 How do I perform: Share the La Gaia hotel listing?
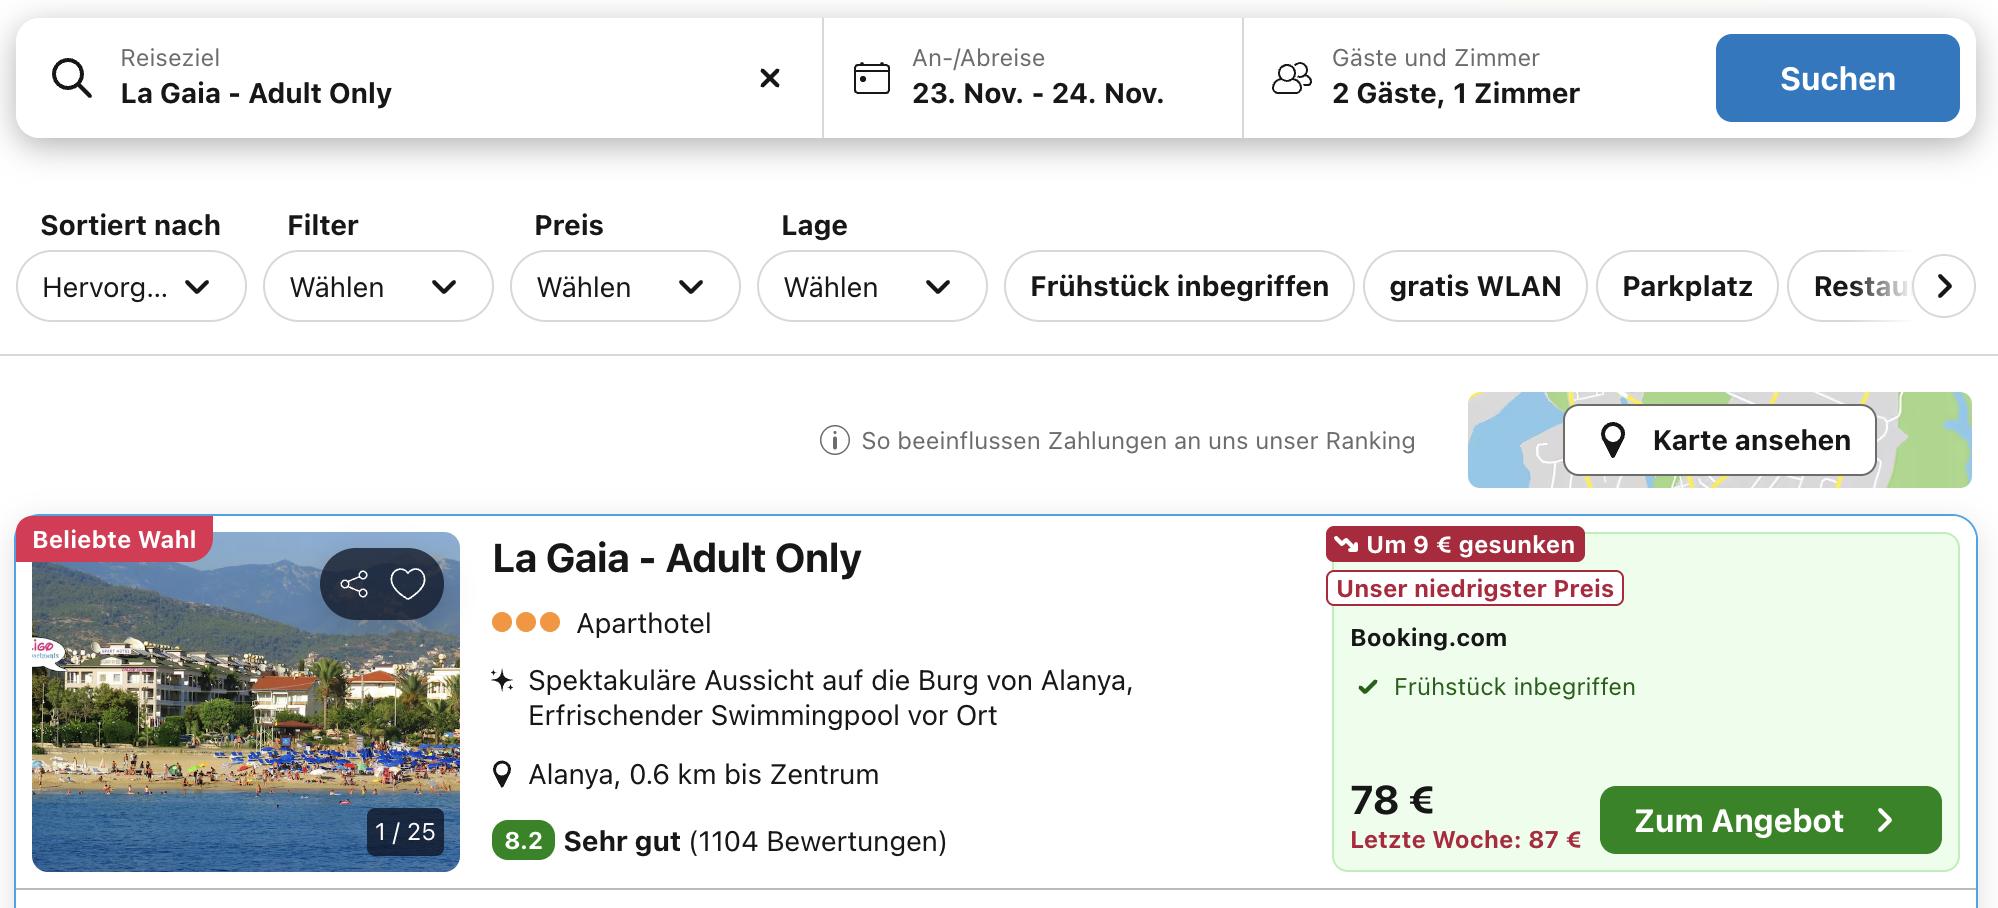click(x=354, y=584)
